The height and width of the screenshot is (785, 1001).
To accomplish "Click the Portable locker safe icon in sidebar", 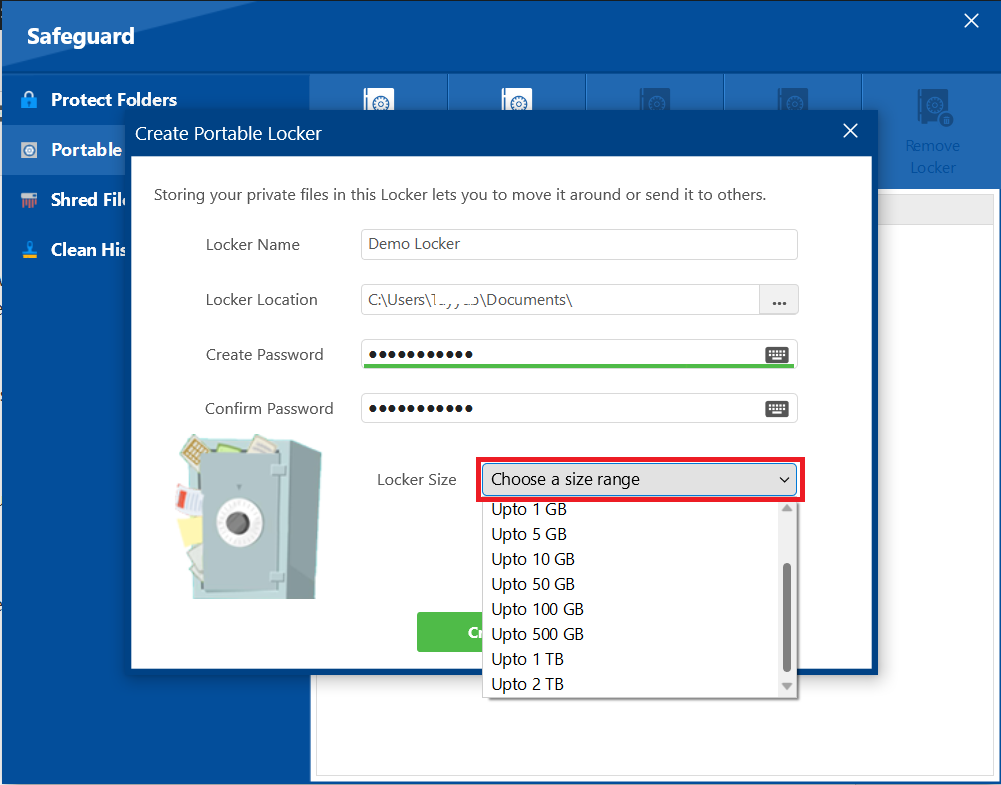I will click(29, 150).
